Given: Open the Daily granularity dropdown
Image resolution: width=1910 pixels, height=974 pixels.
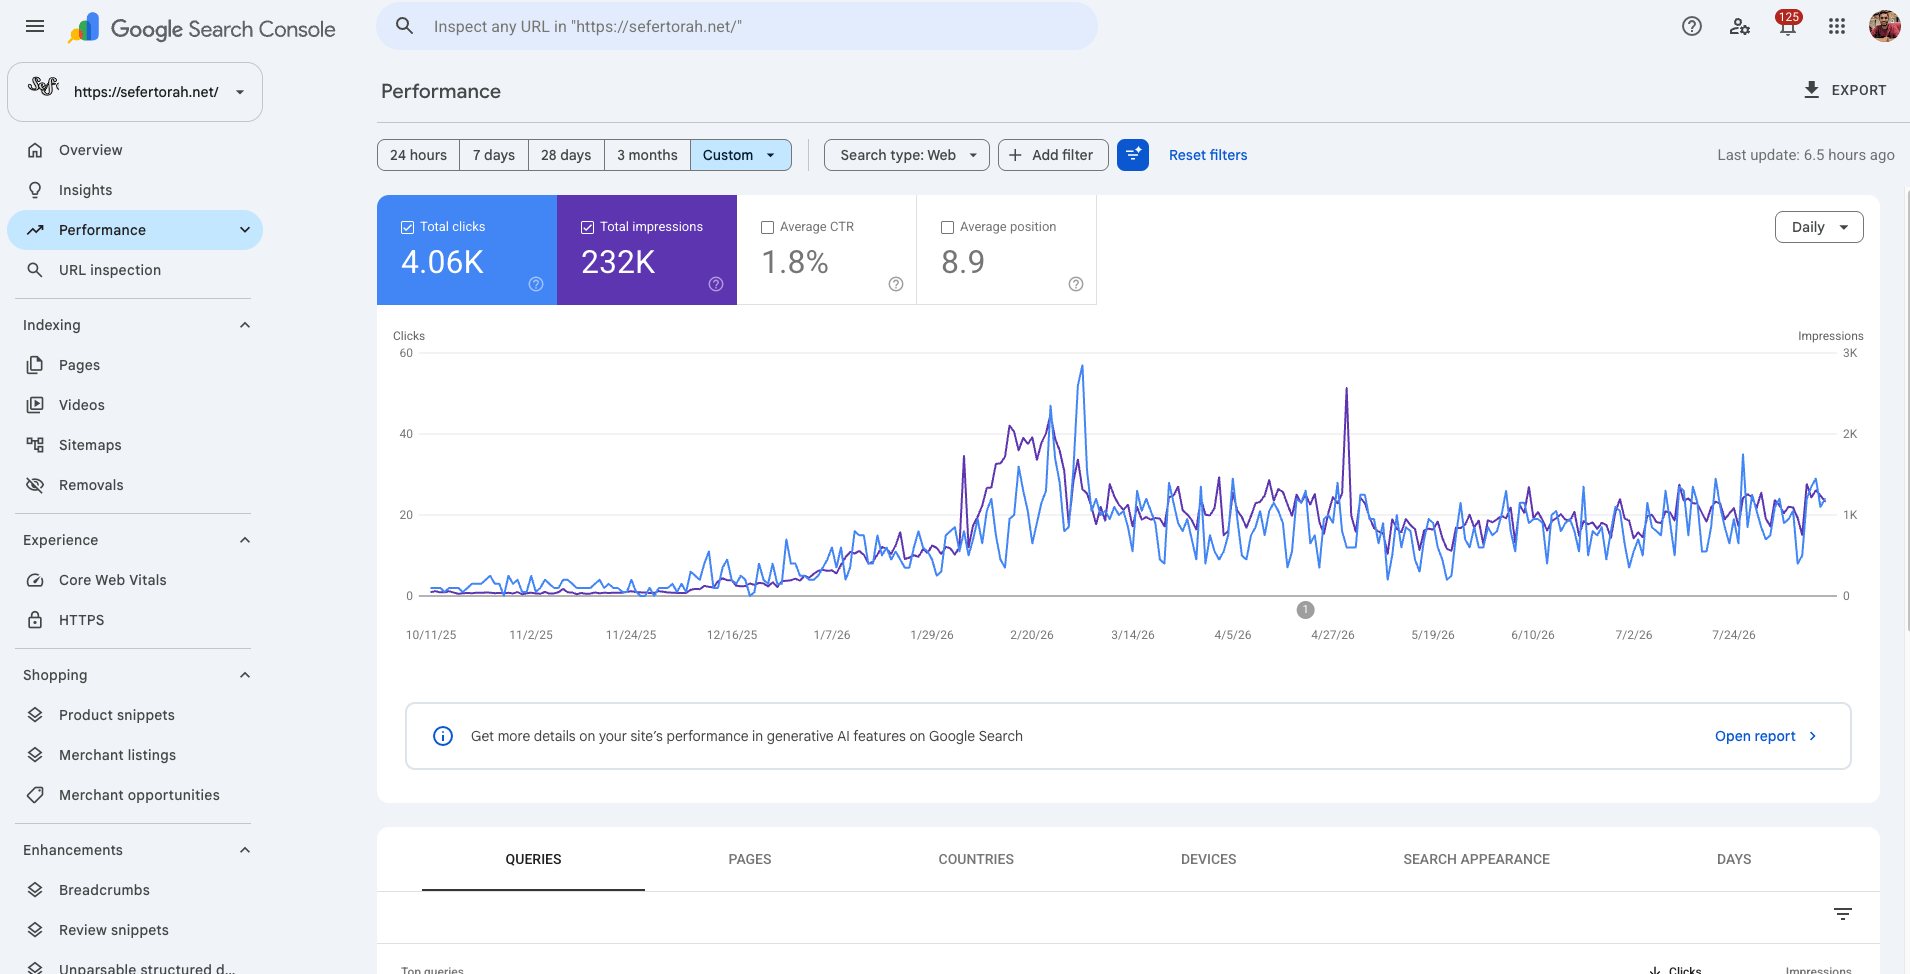Looking at the screenshot, I should point(1819,227).
